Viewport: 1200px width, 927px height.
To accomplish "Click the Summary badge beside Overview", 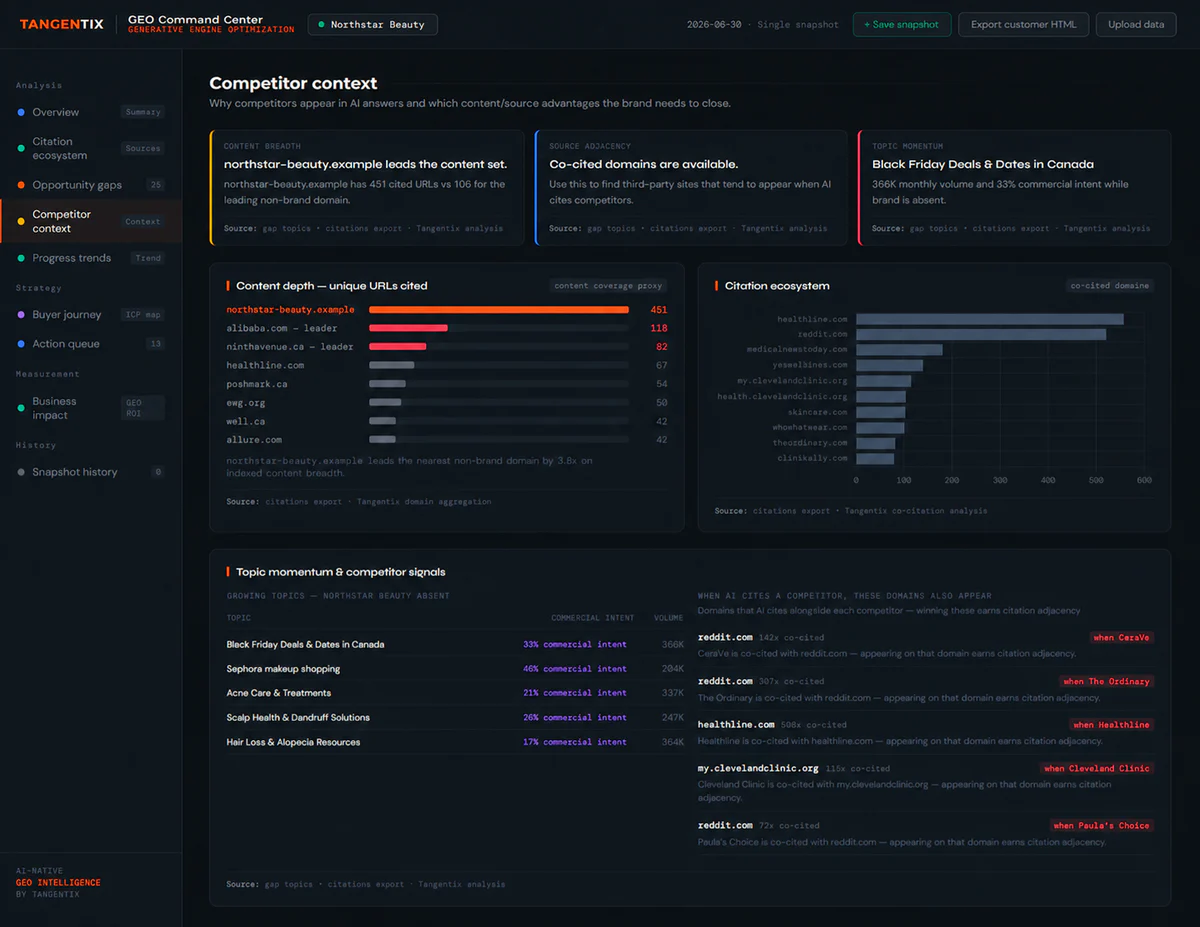I will tap(143, 112).
